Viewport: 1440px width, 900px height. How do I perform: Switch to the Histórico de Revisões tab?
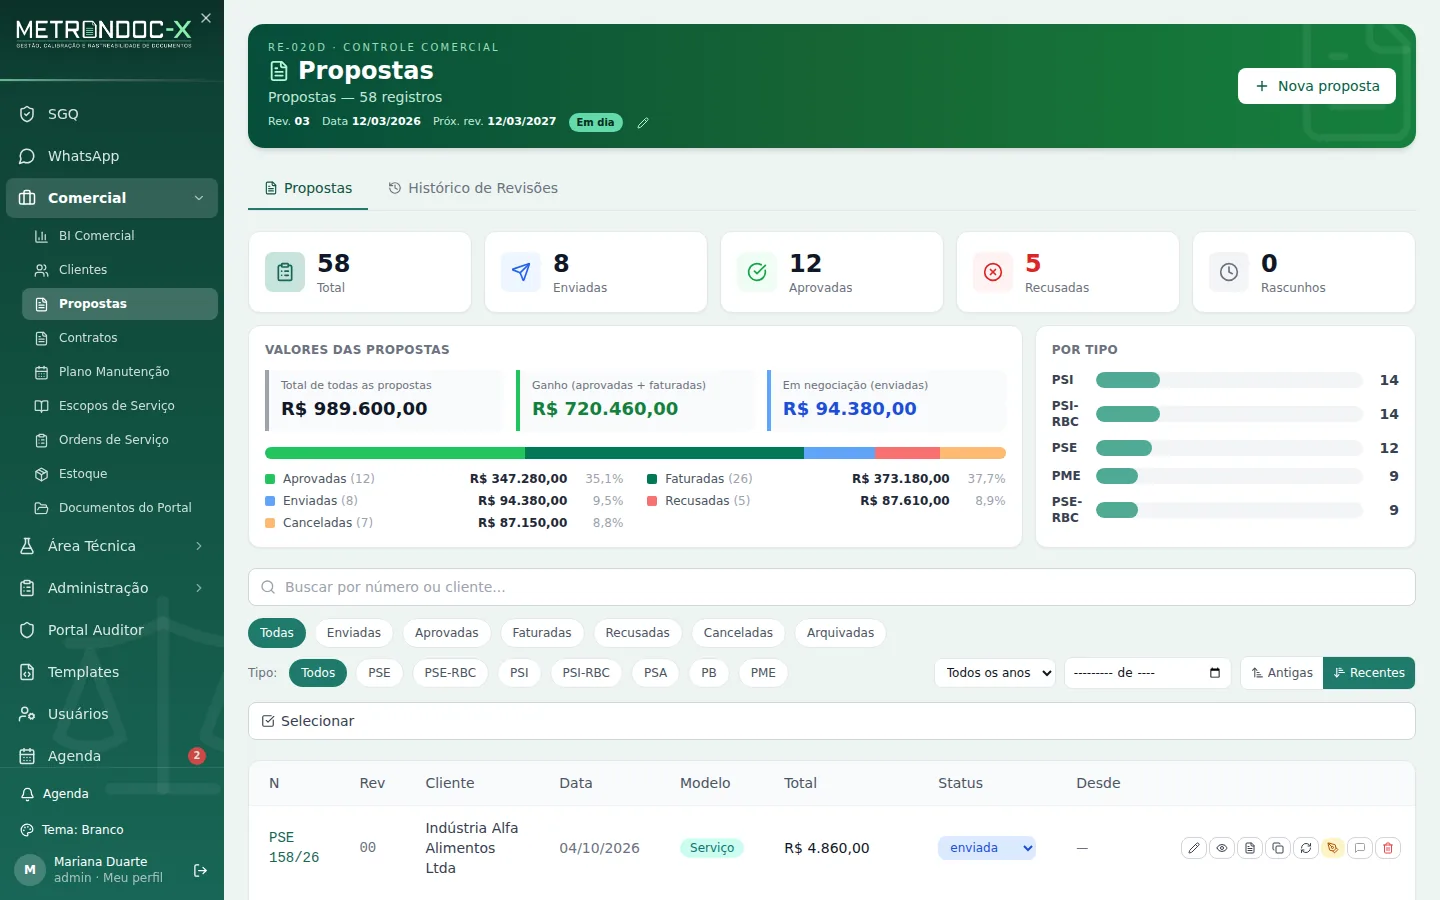point(473,188)
